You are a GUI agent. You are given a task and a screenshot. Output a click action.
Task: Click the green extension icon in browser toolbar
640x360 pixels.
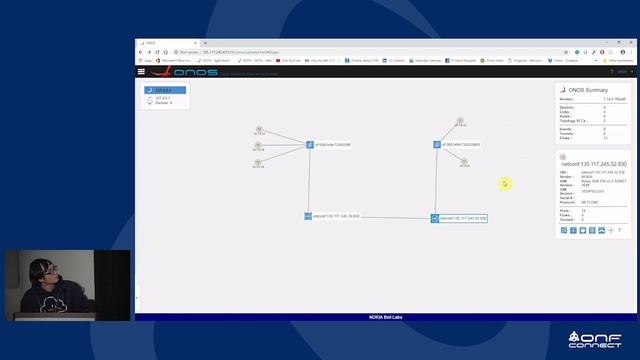click(x=577, y=52)
